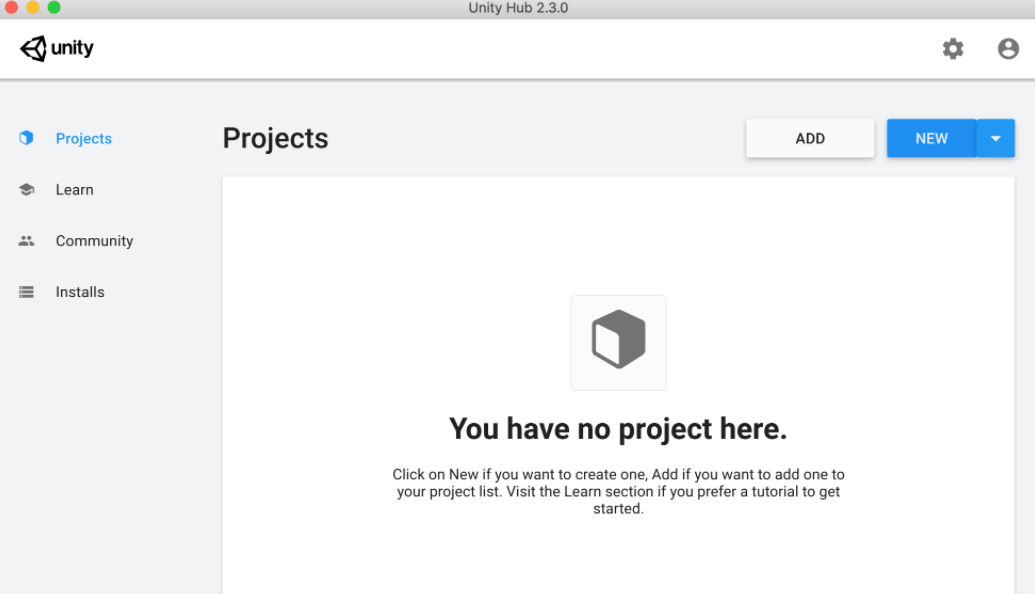Open settings with the gear icon
This screenshot has width=1035, height=594.
pos(952,49)
